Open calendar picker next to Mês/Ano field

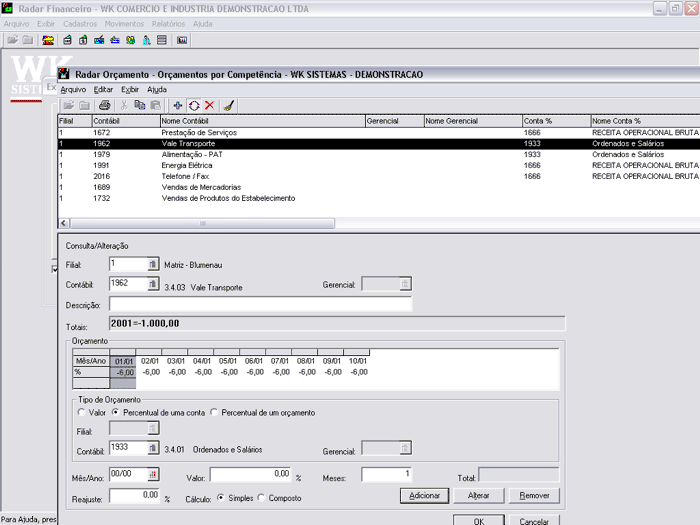point(153,475)
